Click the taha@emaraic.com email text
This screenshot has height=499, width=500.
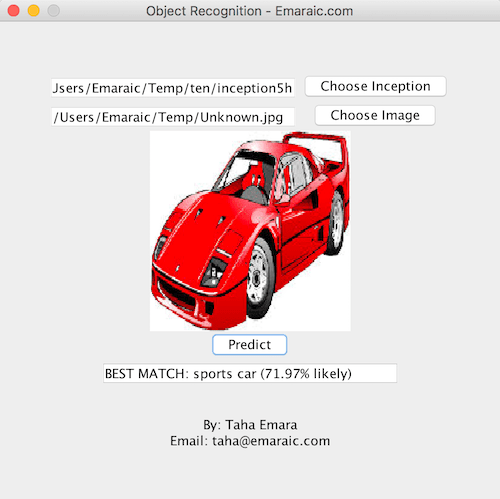pos(271,441)
